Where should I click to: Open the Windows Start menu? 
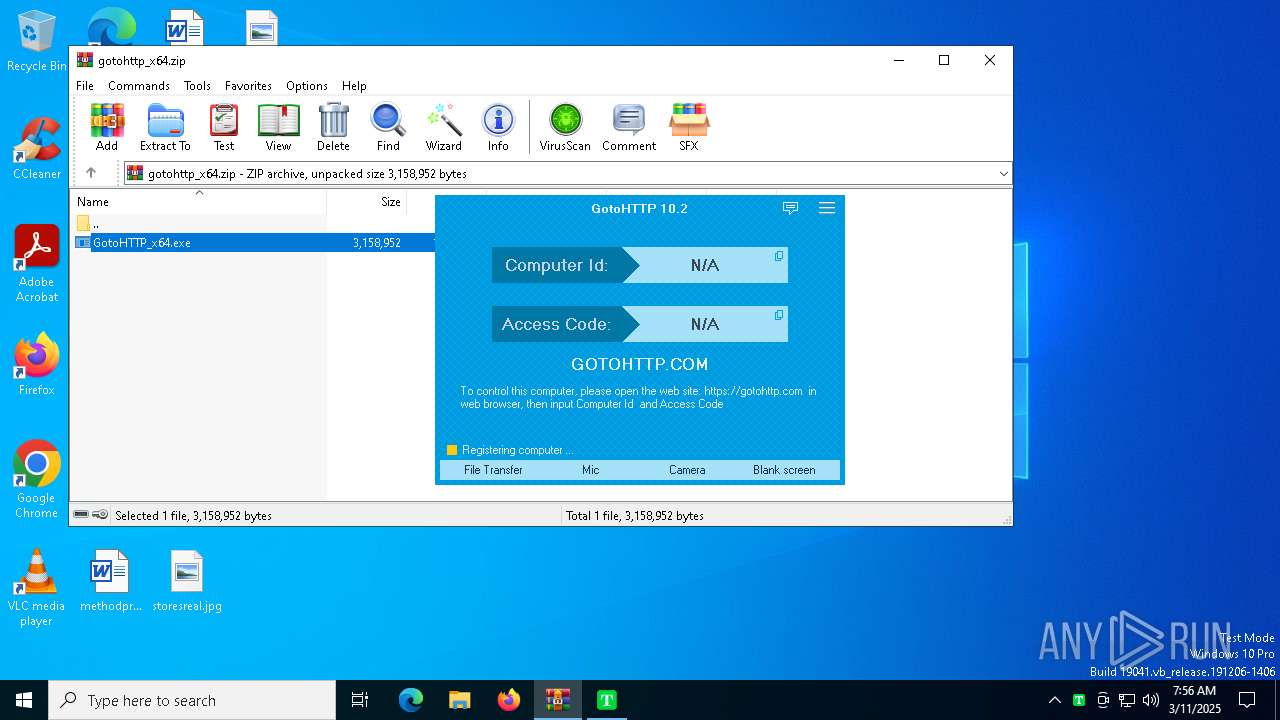point(24,700)
